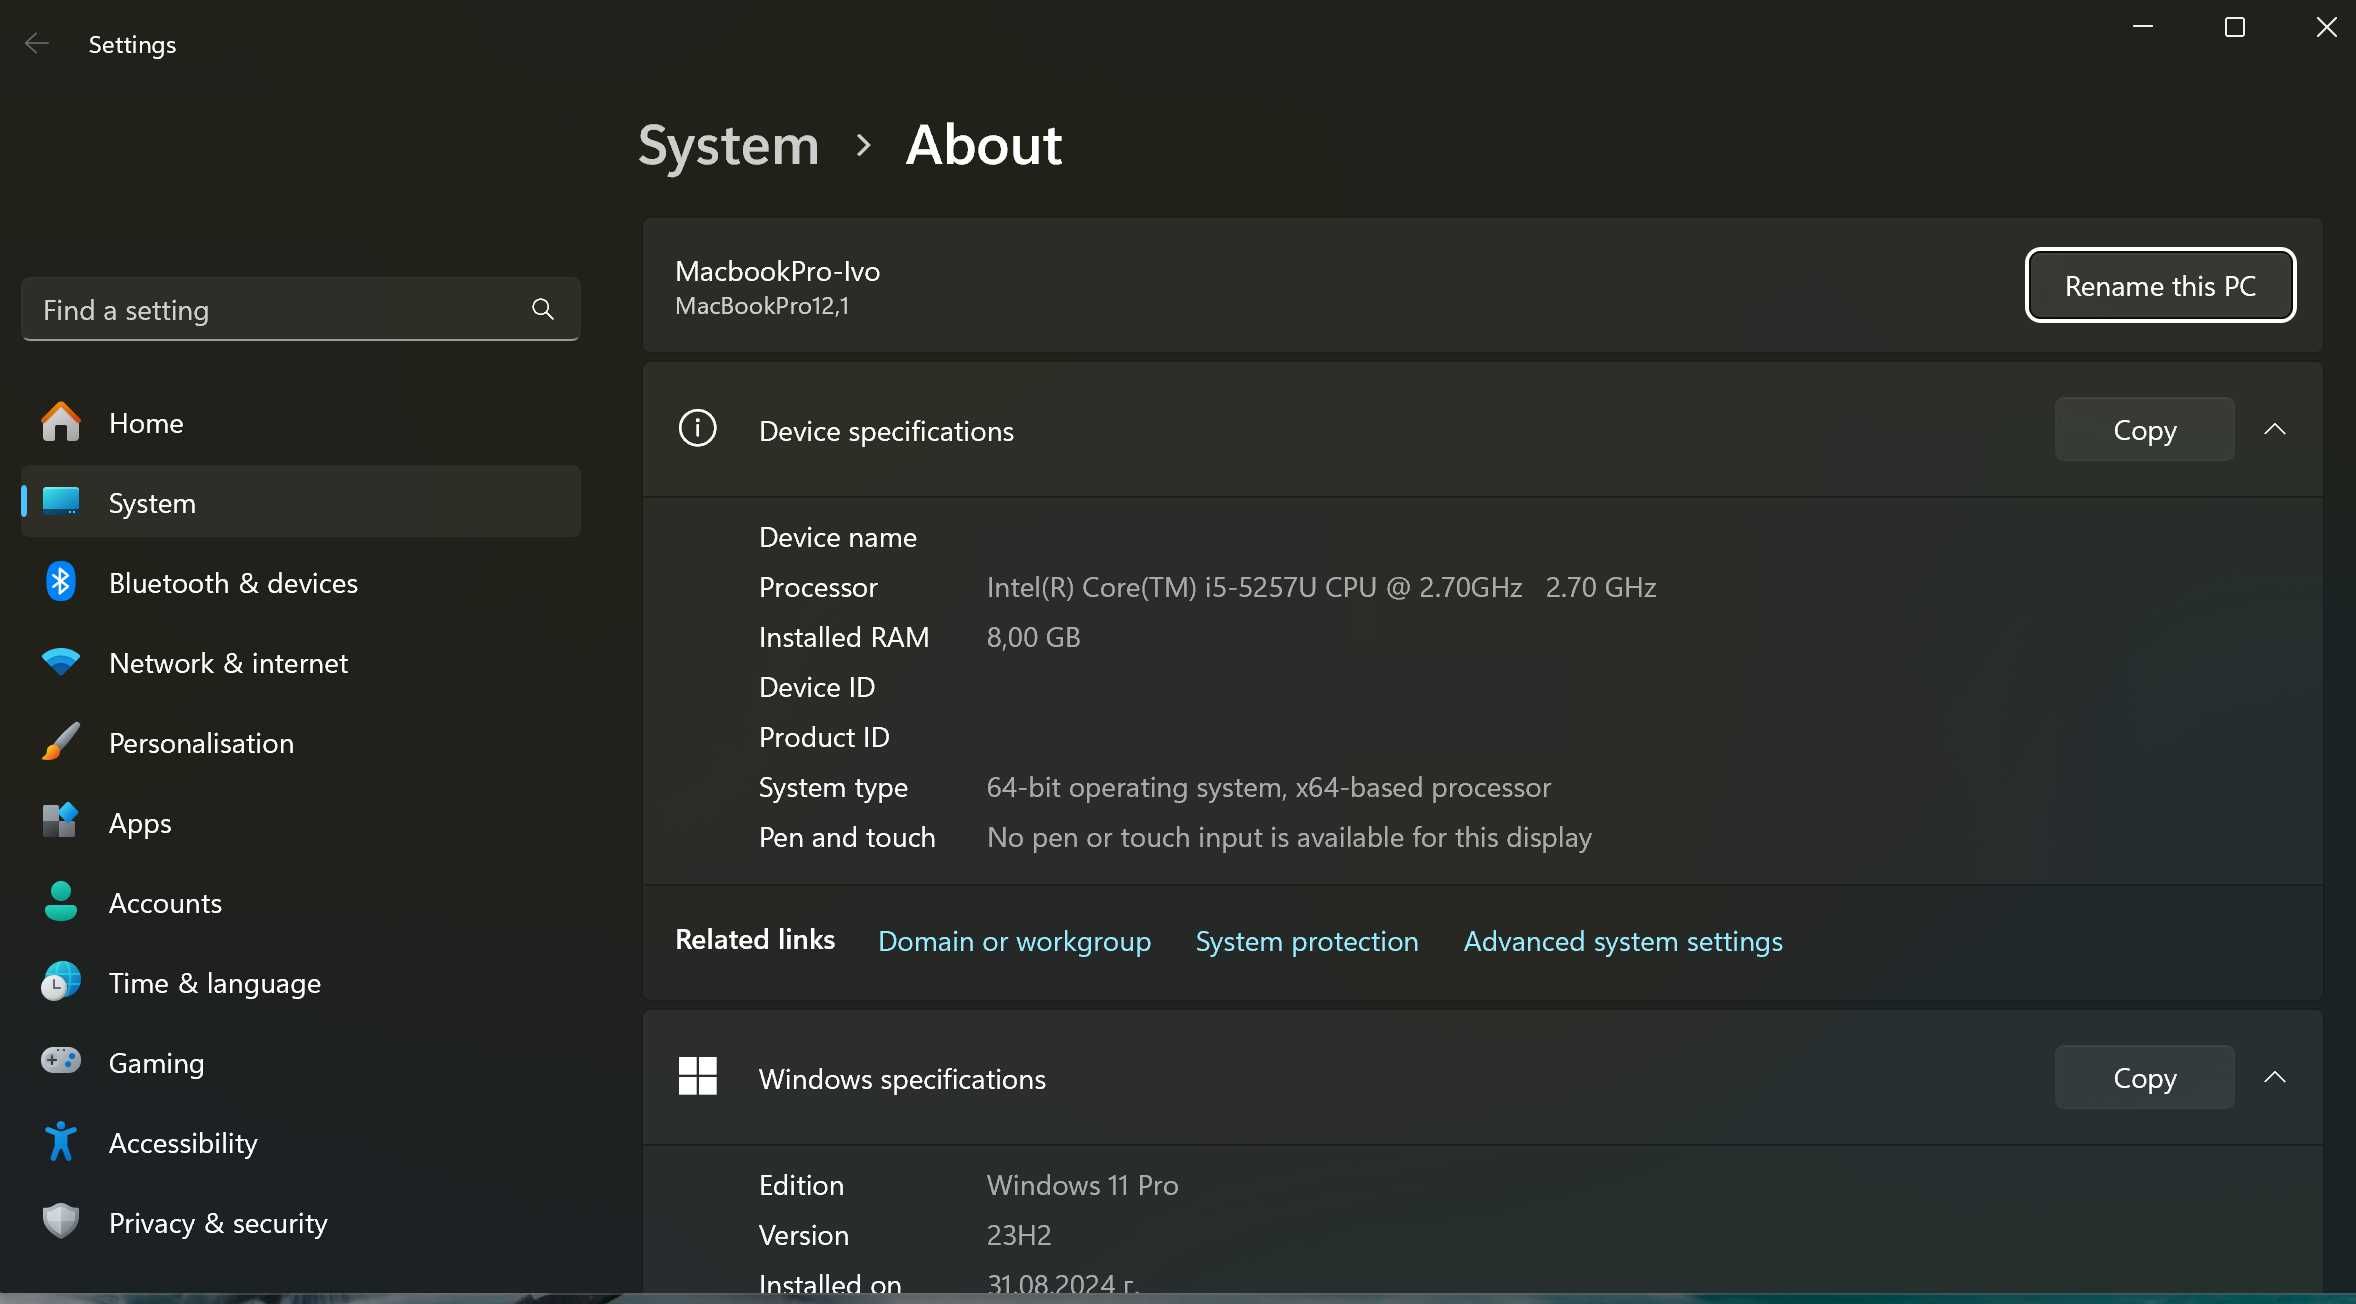
Task: Click the Windows 11 Pro edition value
Action: (x=1082, y=1185)
